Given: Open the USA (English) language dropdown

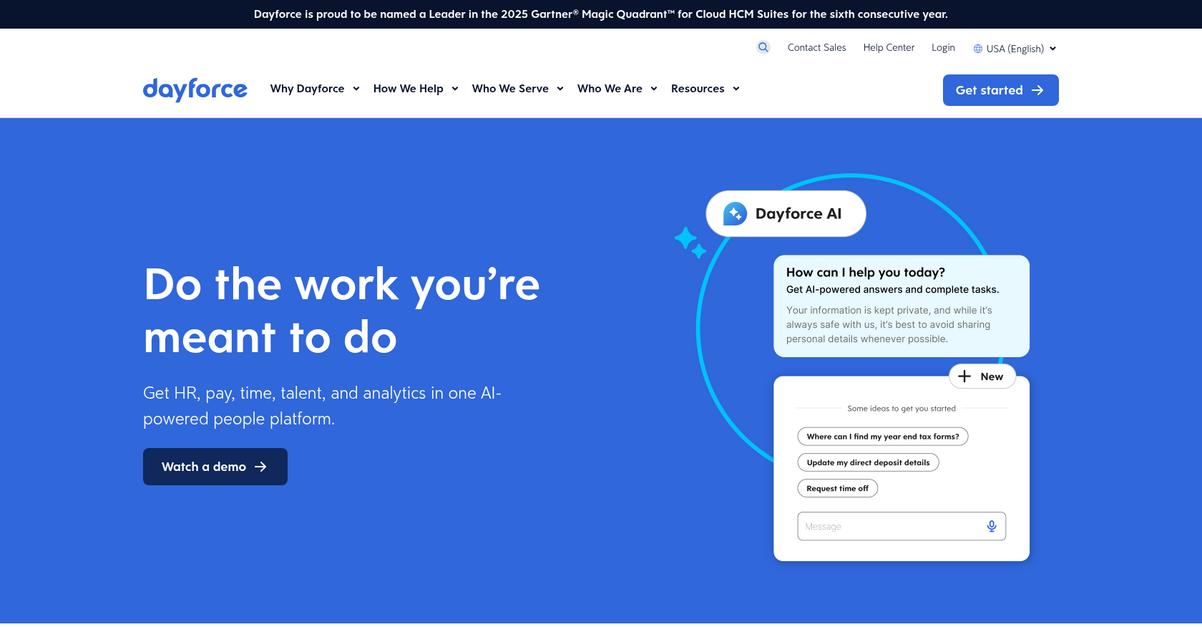Looking at the screenshot, I should click(x=1014, y=47).
